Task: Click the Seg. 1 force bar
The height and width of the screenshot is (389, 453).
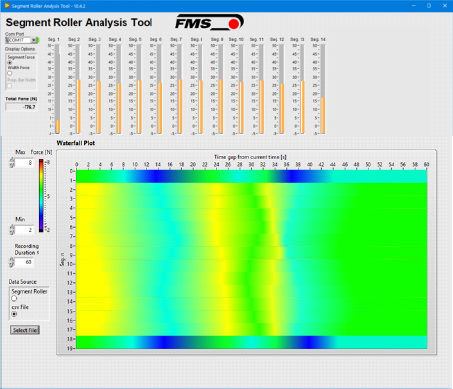Action: tap(57, 89)
